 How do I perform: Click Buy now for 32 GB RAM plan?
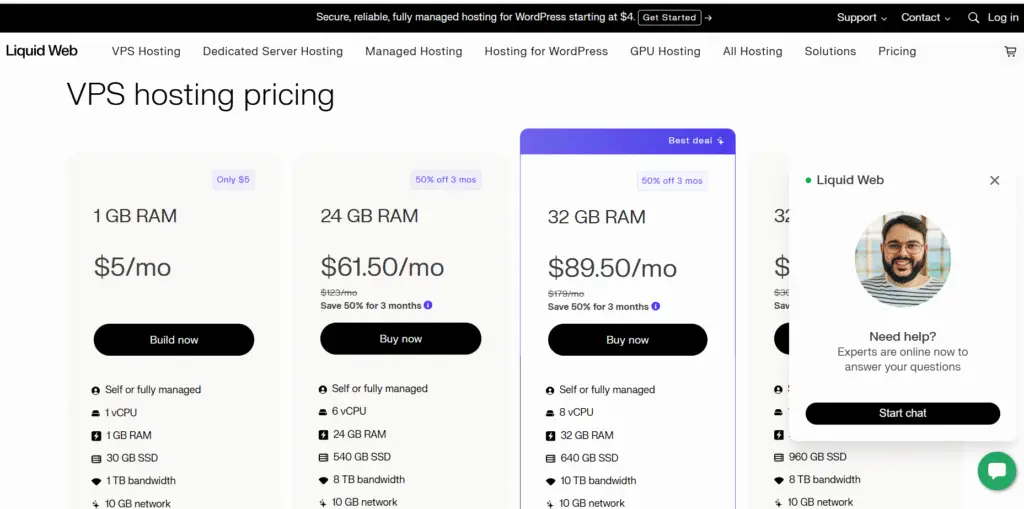(627, 340)
